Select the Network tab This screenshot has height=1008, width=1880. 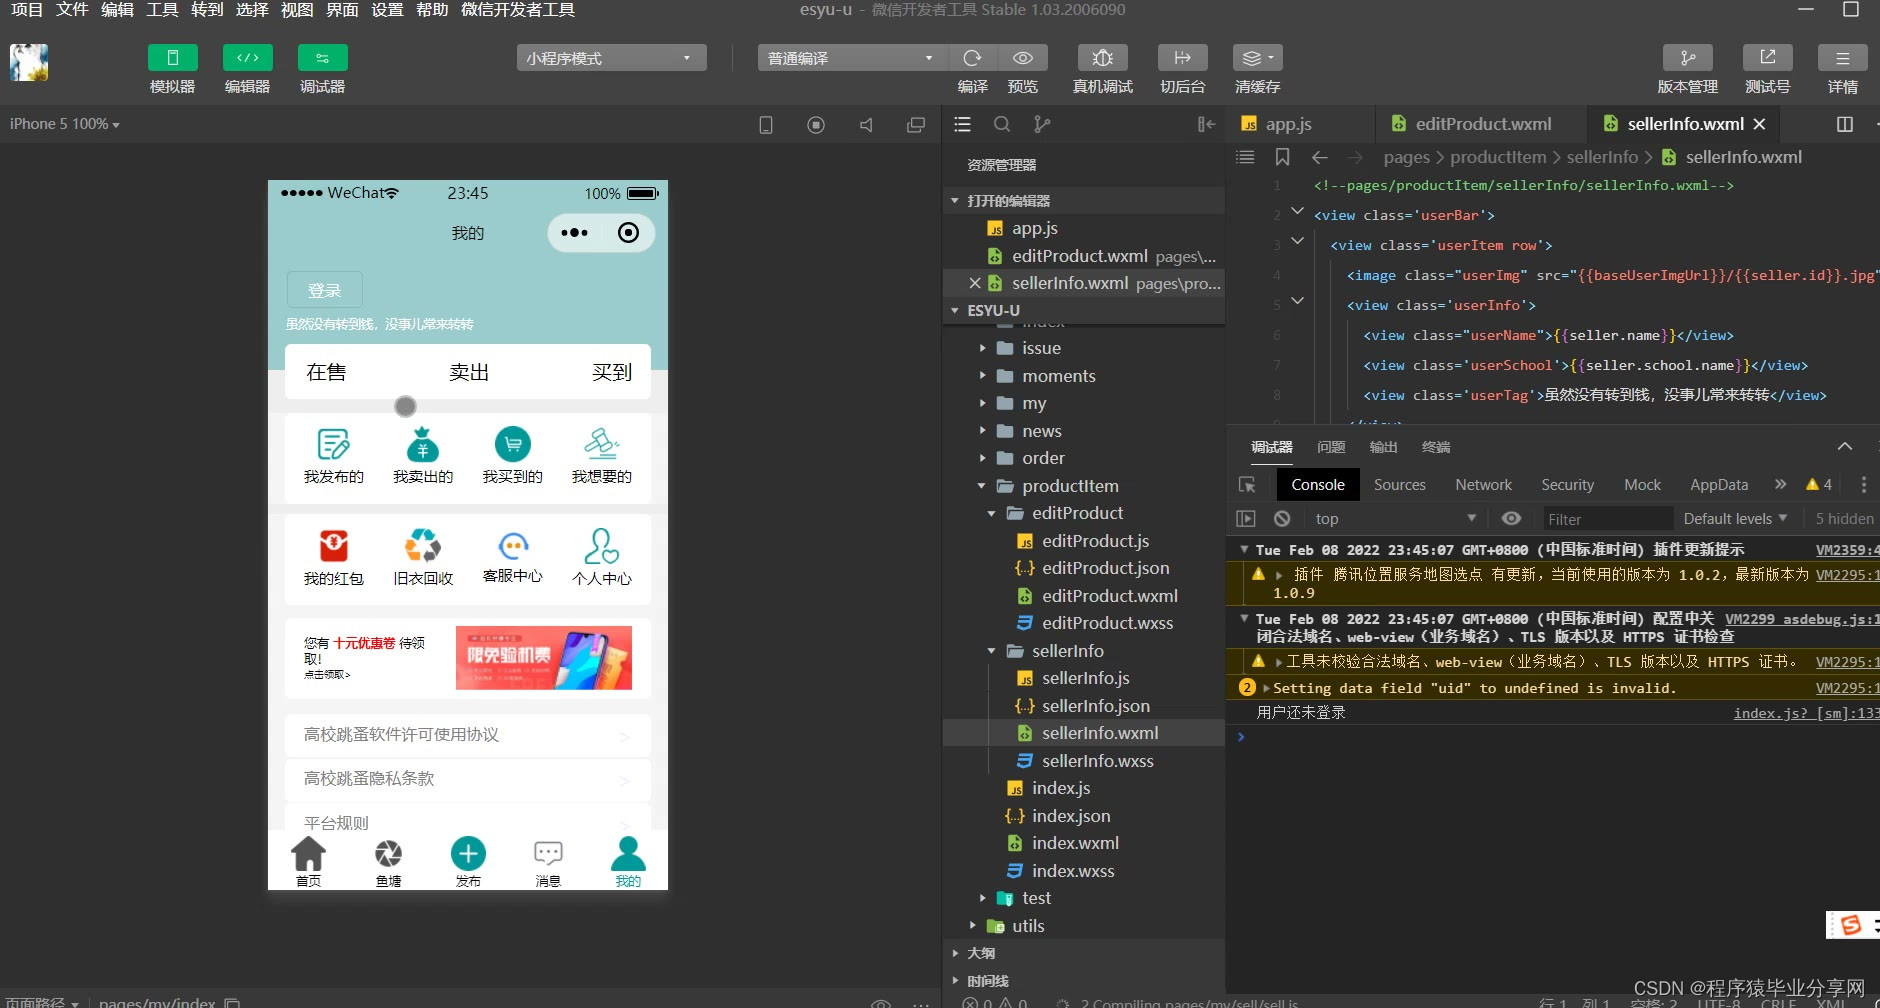(1483, 485)
